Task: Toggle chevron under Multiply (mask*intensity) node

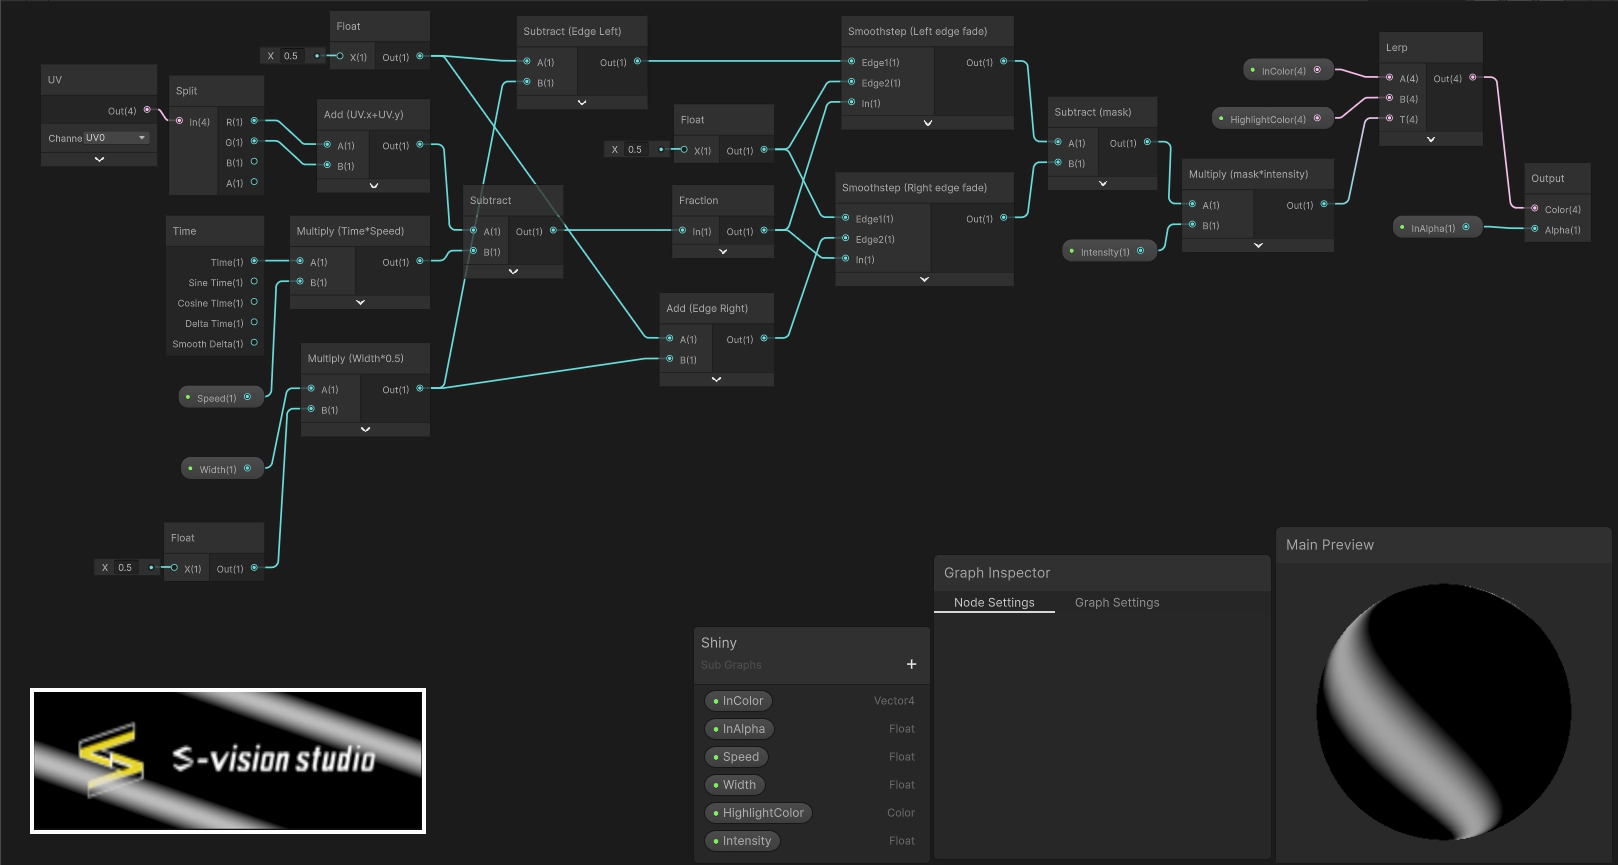Action: [x=1258, y=245]
